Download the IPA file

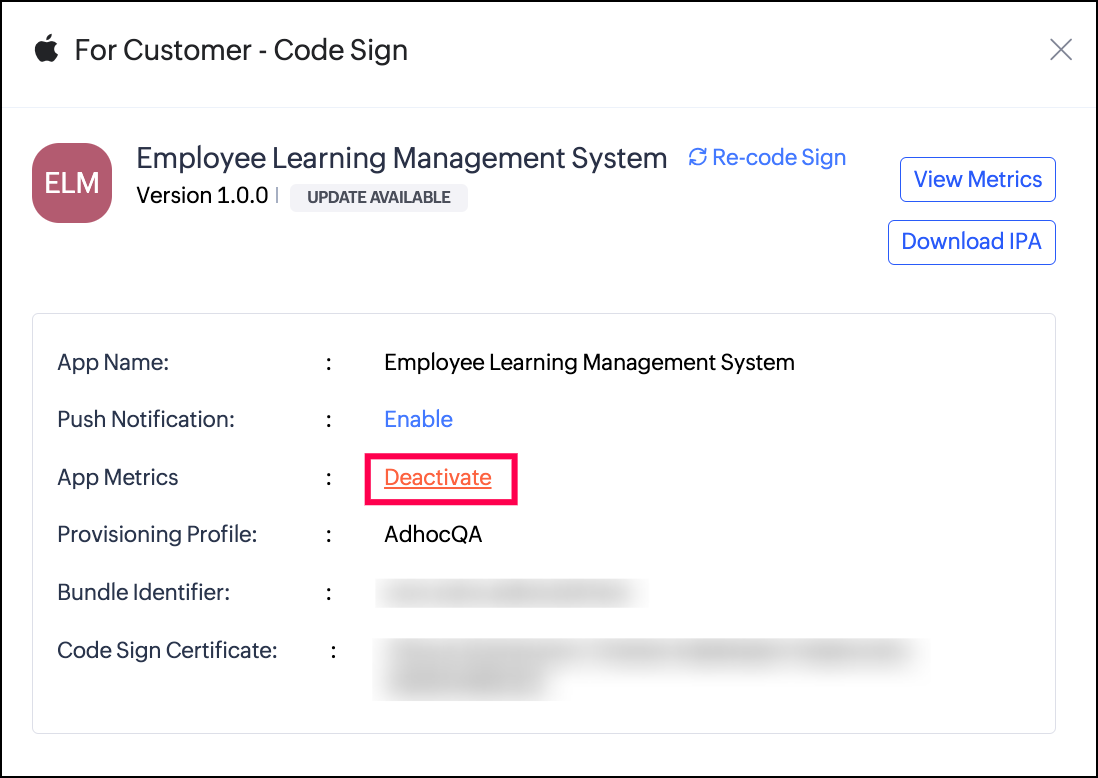coord(971,242)
